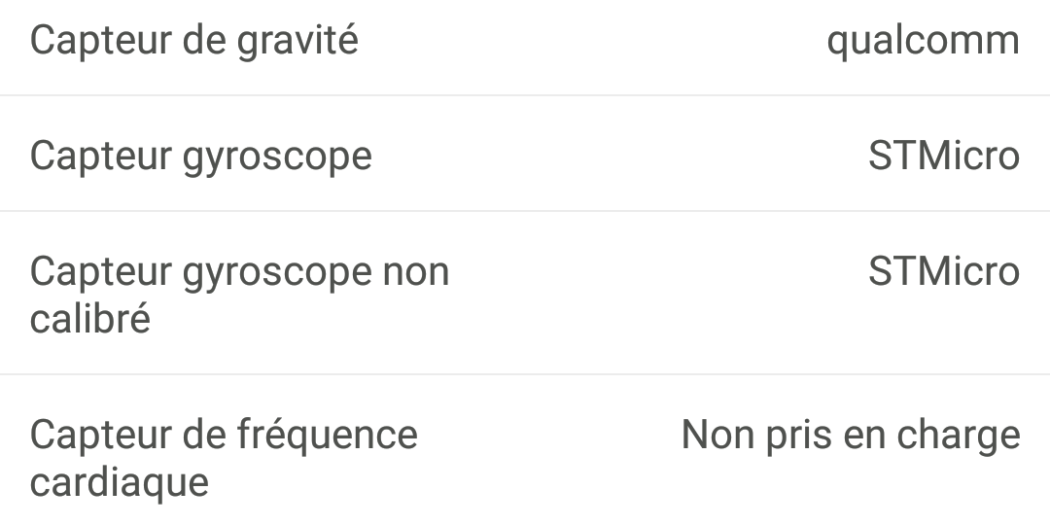The image size is (1050, 525).
Task: Tap the 'Capteur de gravité' label
Action: 194,42
